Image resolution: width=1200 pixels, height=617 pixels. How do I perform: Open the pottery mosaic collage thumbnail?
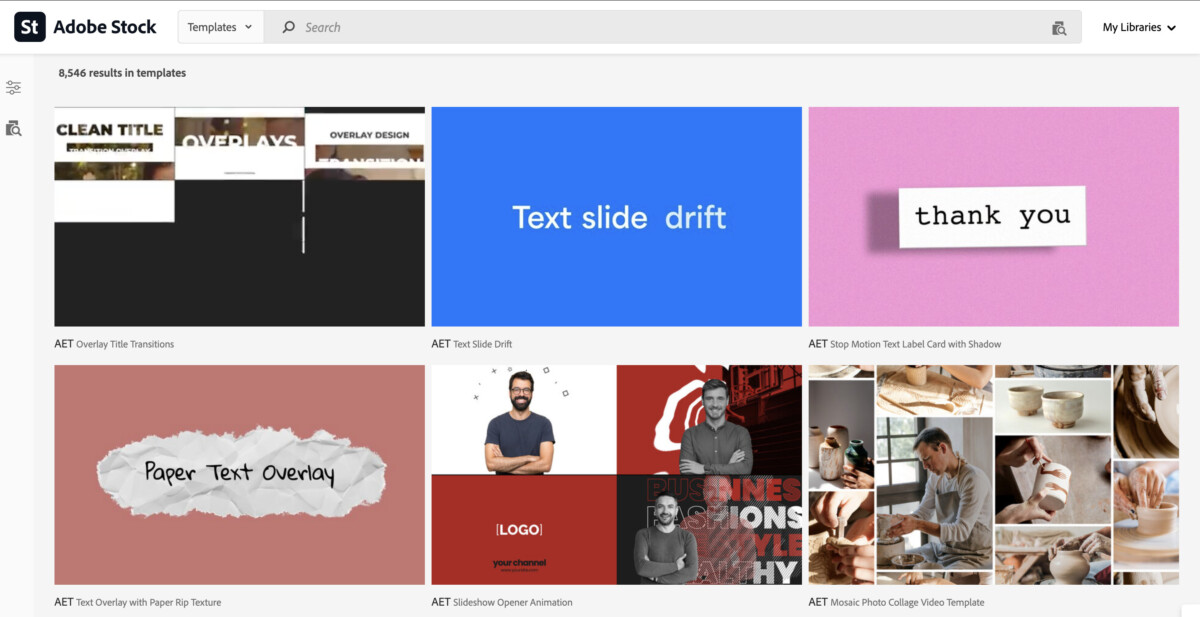(x=993, y=474)
